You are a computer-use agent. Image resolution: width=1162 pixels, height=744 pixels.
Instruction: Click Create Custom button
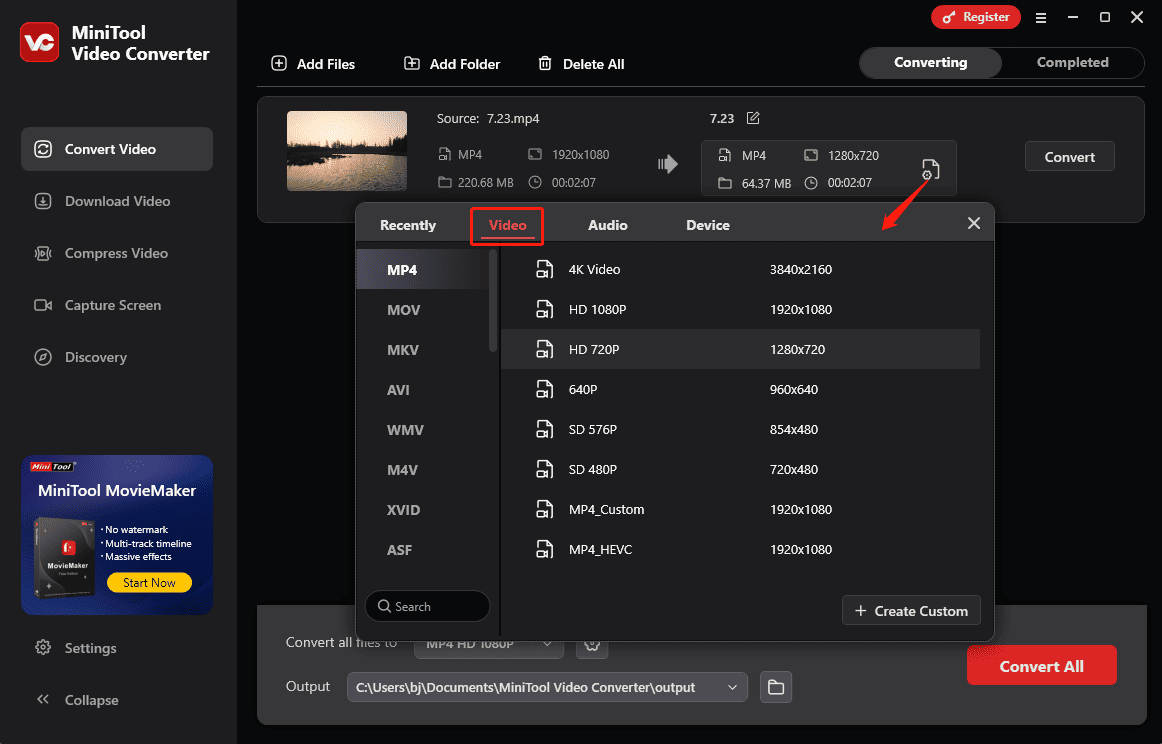click(911, 611)
